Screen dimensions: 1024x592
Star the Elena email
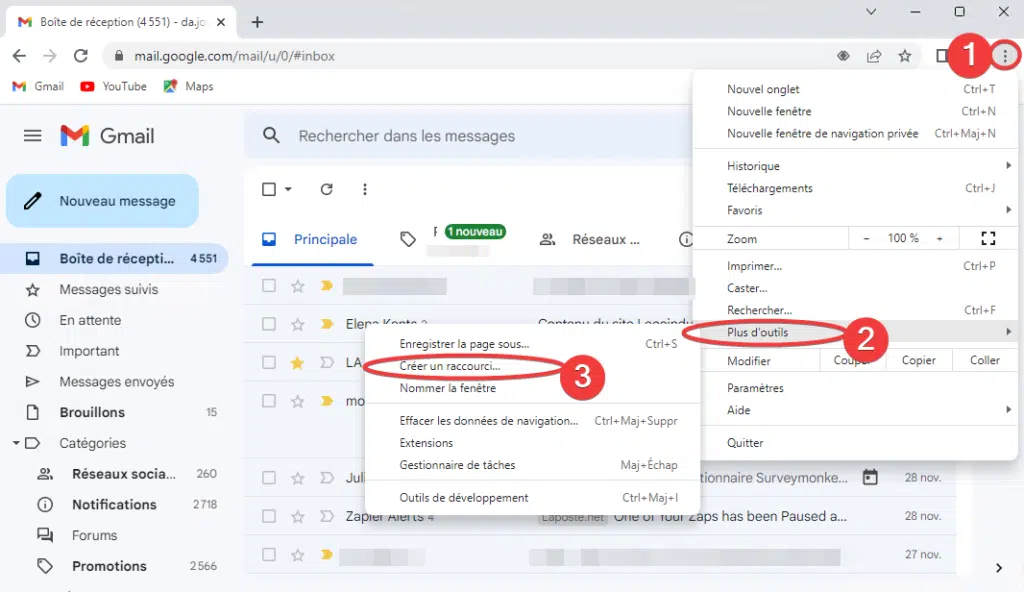[x=298, y=324]
